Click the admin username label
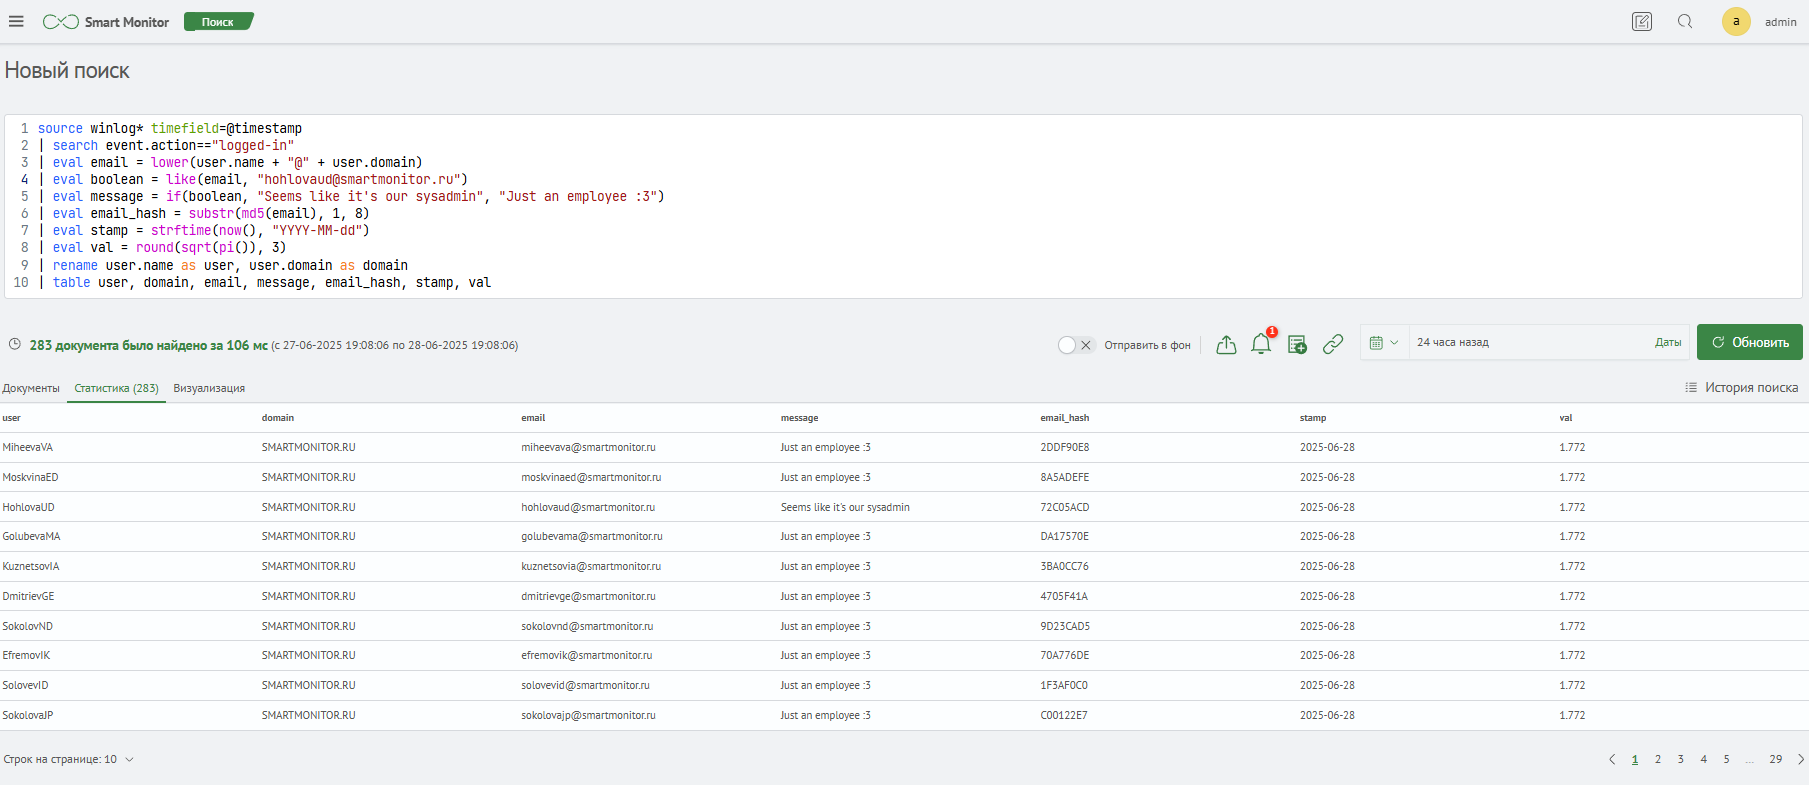This screenshot has width=1809, height=785. point(1781,22)
